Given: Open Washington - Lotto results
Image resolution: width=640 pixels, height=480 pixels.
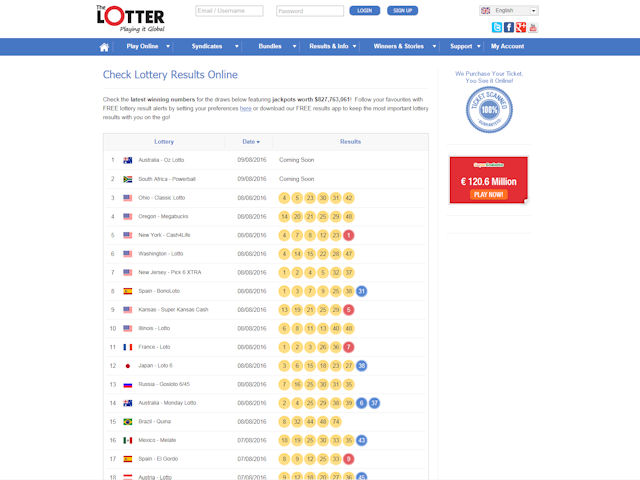Looking at the screenshot, I should (x=161, y=254).
